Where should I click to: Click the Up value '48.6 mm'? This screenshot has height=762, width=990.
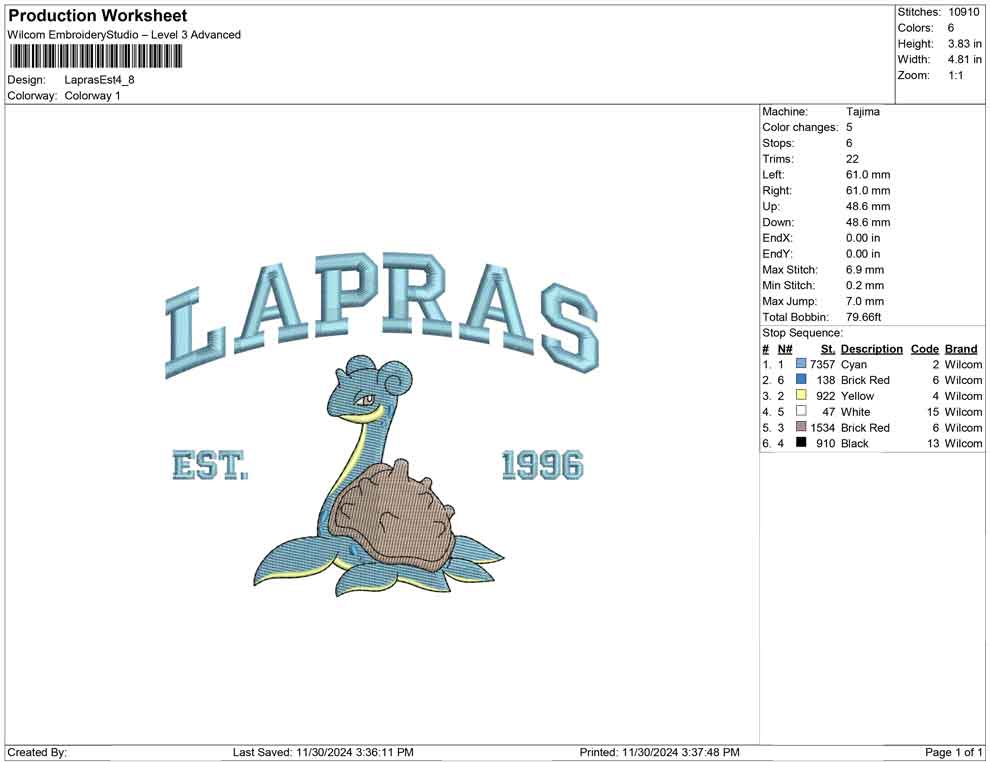[868, 206]
